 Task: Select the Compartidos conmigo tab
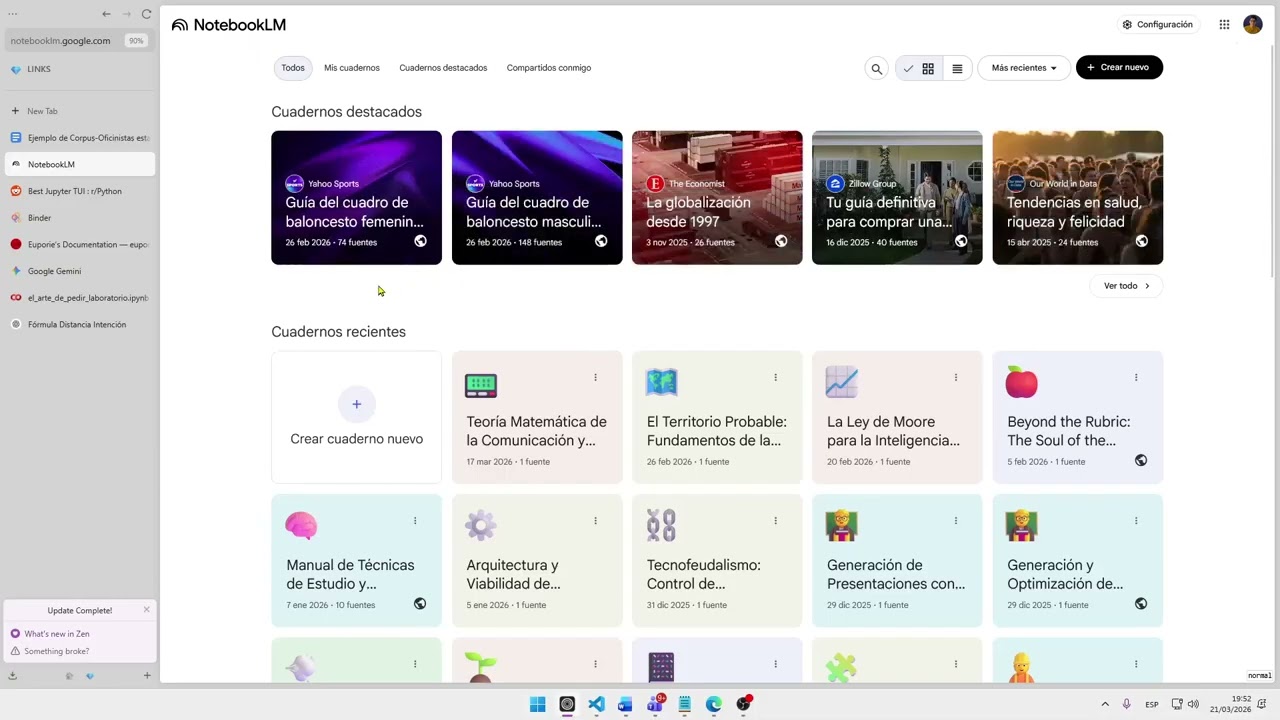(x=549, y=68)
